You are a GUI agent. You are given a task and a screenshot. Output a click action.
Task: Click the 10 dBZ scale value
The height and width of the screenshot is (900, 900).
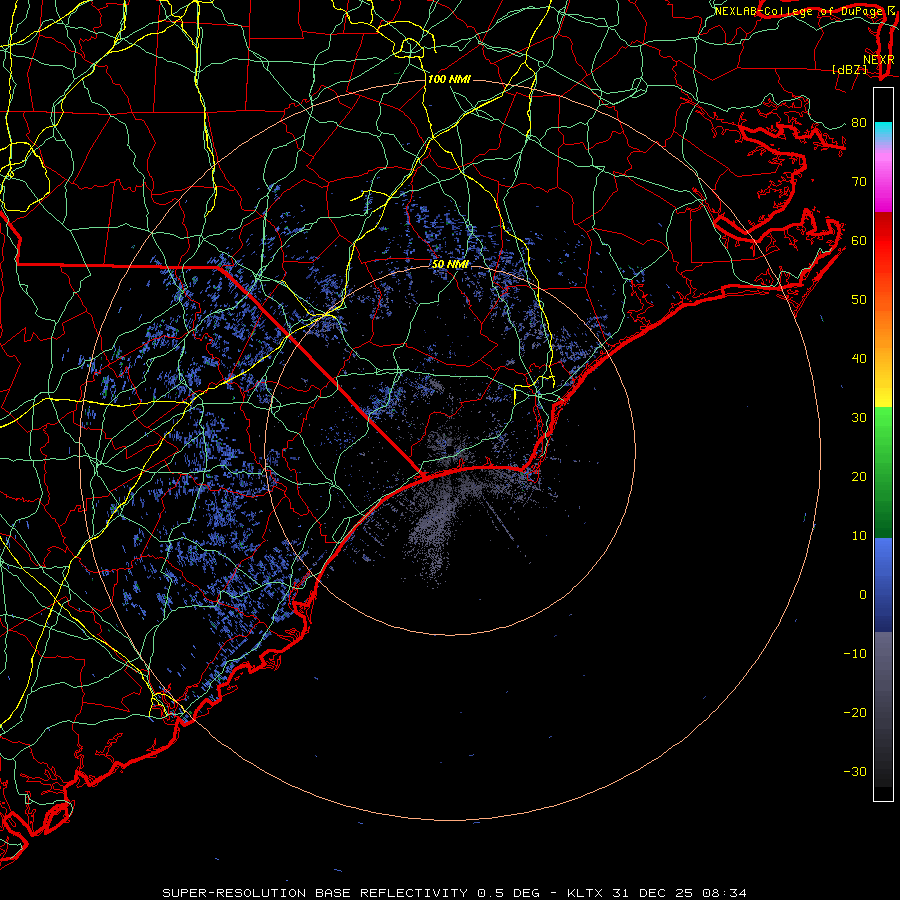(x=859, y=536)
